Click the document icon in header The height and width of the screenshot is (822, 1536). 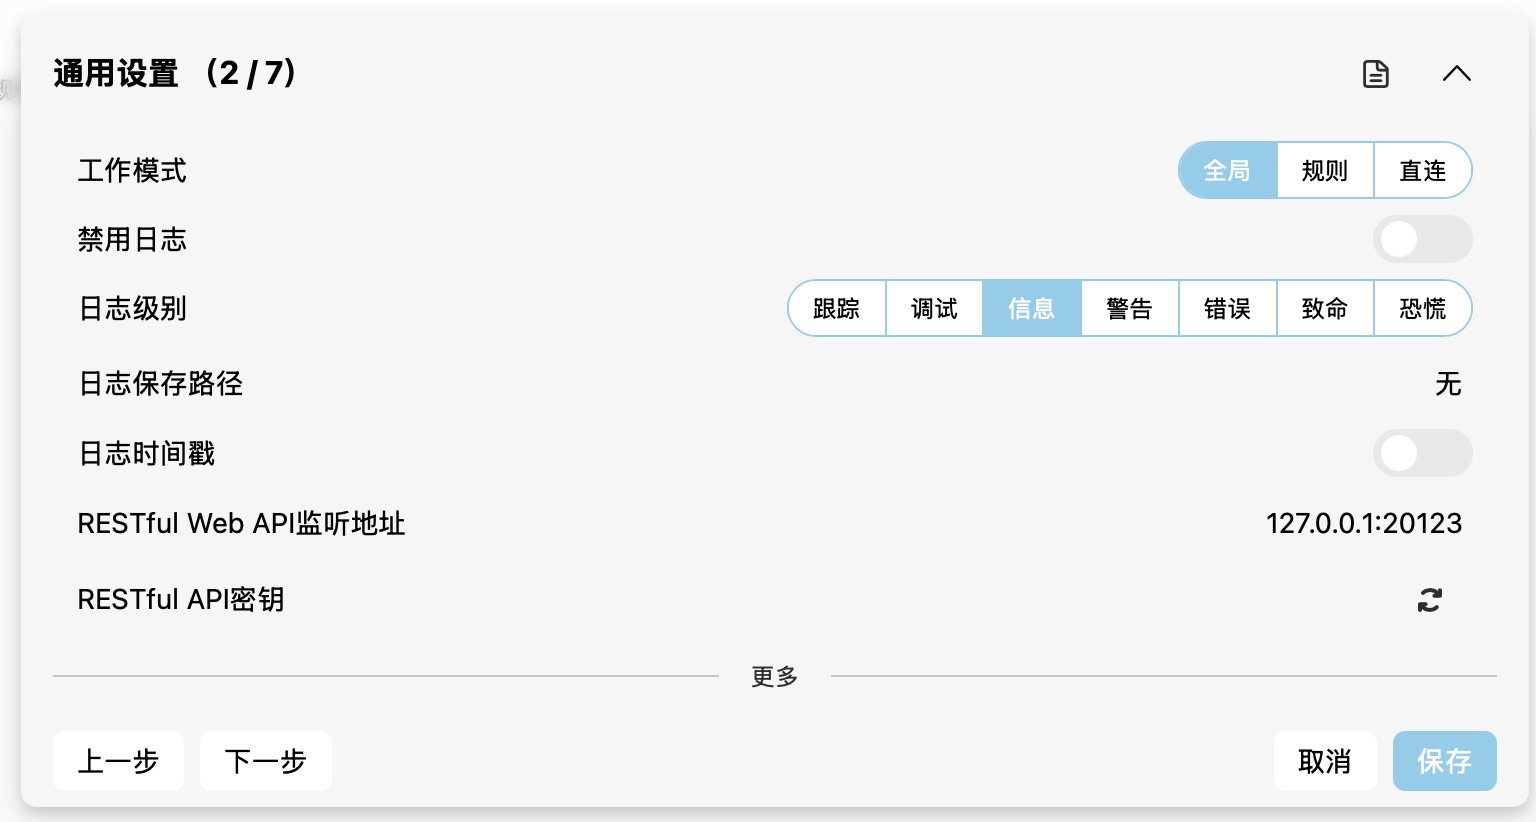(x=1376, y=74)
